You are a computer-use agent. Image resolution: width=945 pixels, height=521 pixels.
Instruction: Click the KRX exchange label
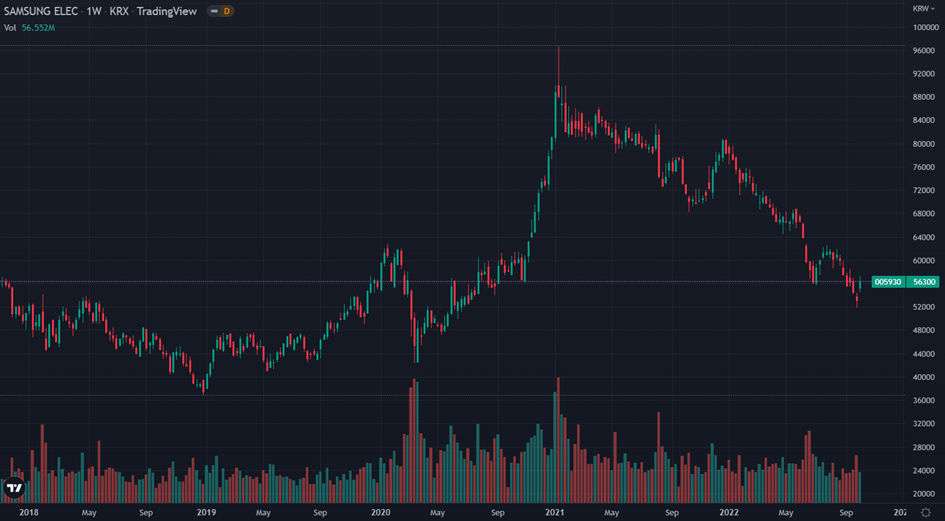[120, 11]
